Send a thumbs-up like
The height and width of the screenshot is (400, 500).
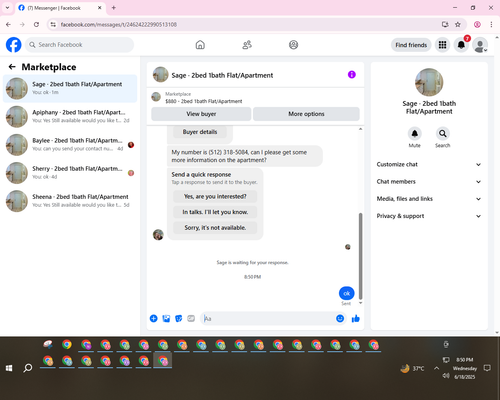356,319
